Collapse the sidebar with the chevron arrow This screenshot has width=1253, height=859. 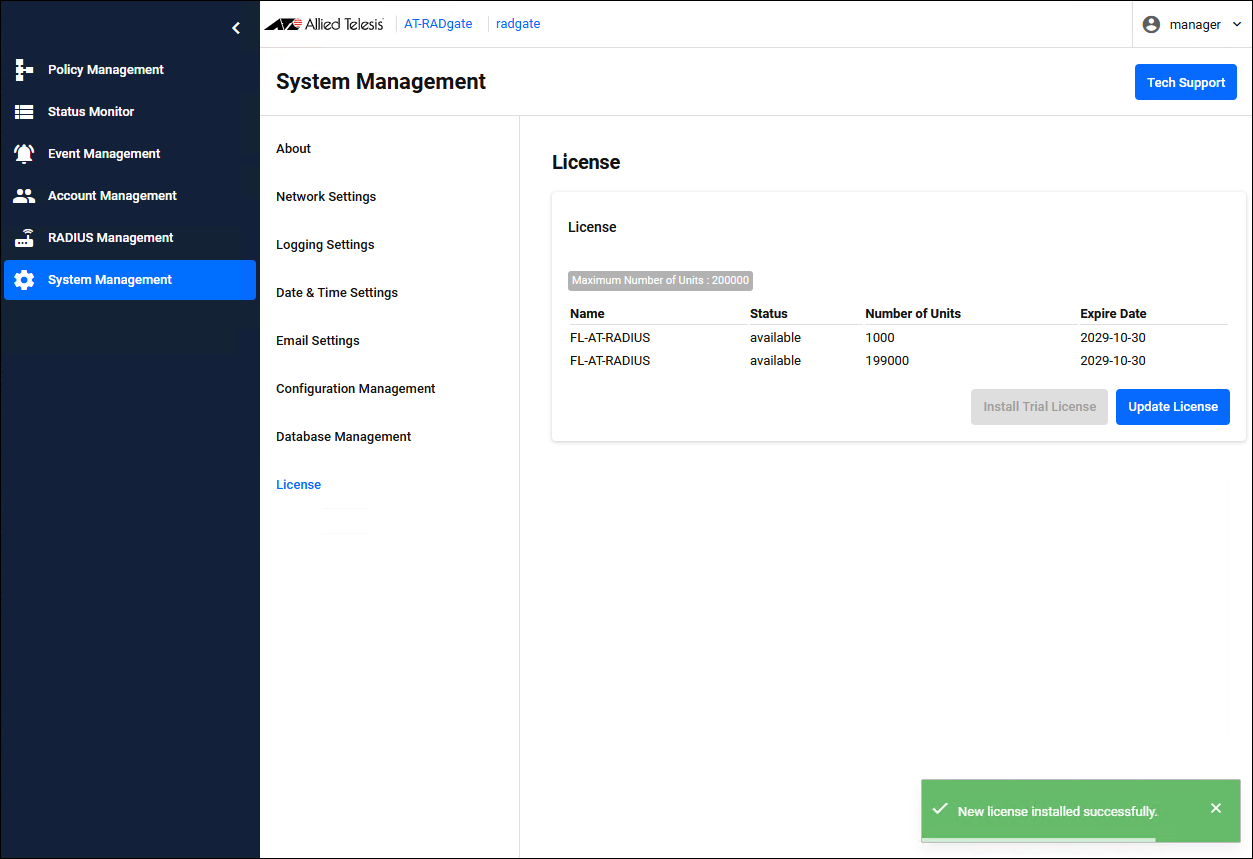[236, 28]
